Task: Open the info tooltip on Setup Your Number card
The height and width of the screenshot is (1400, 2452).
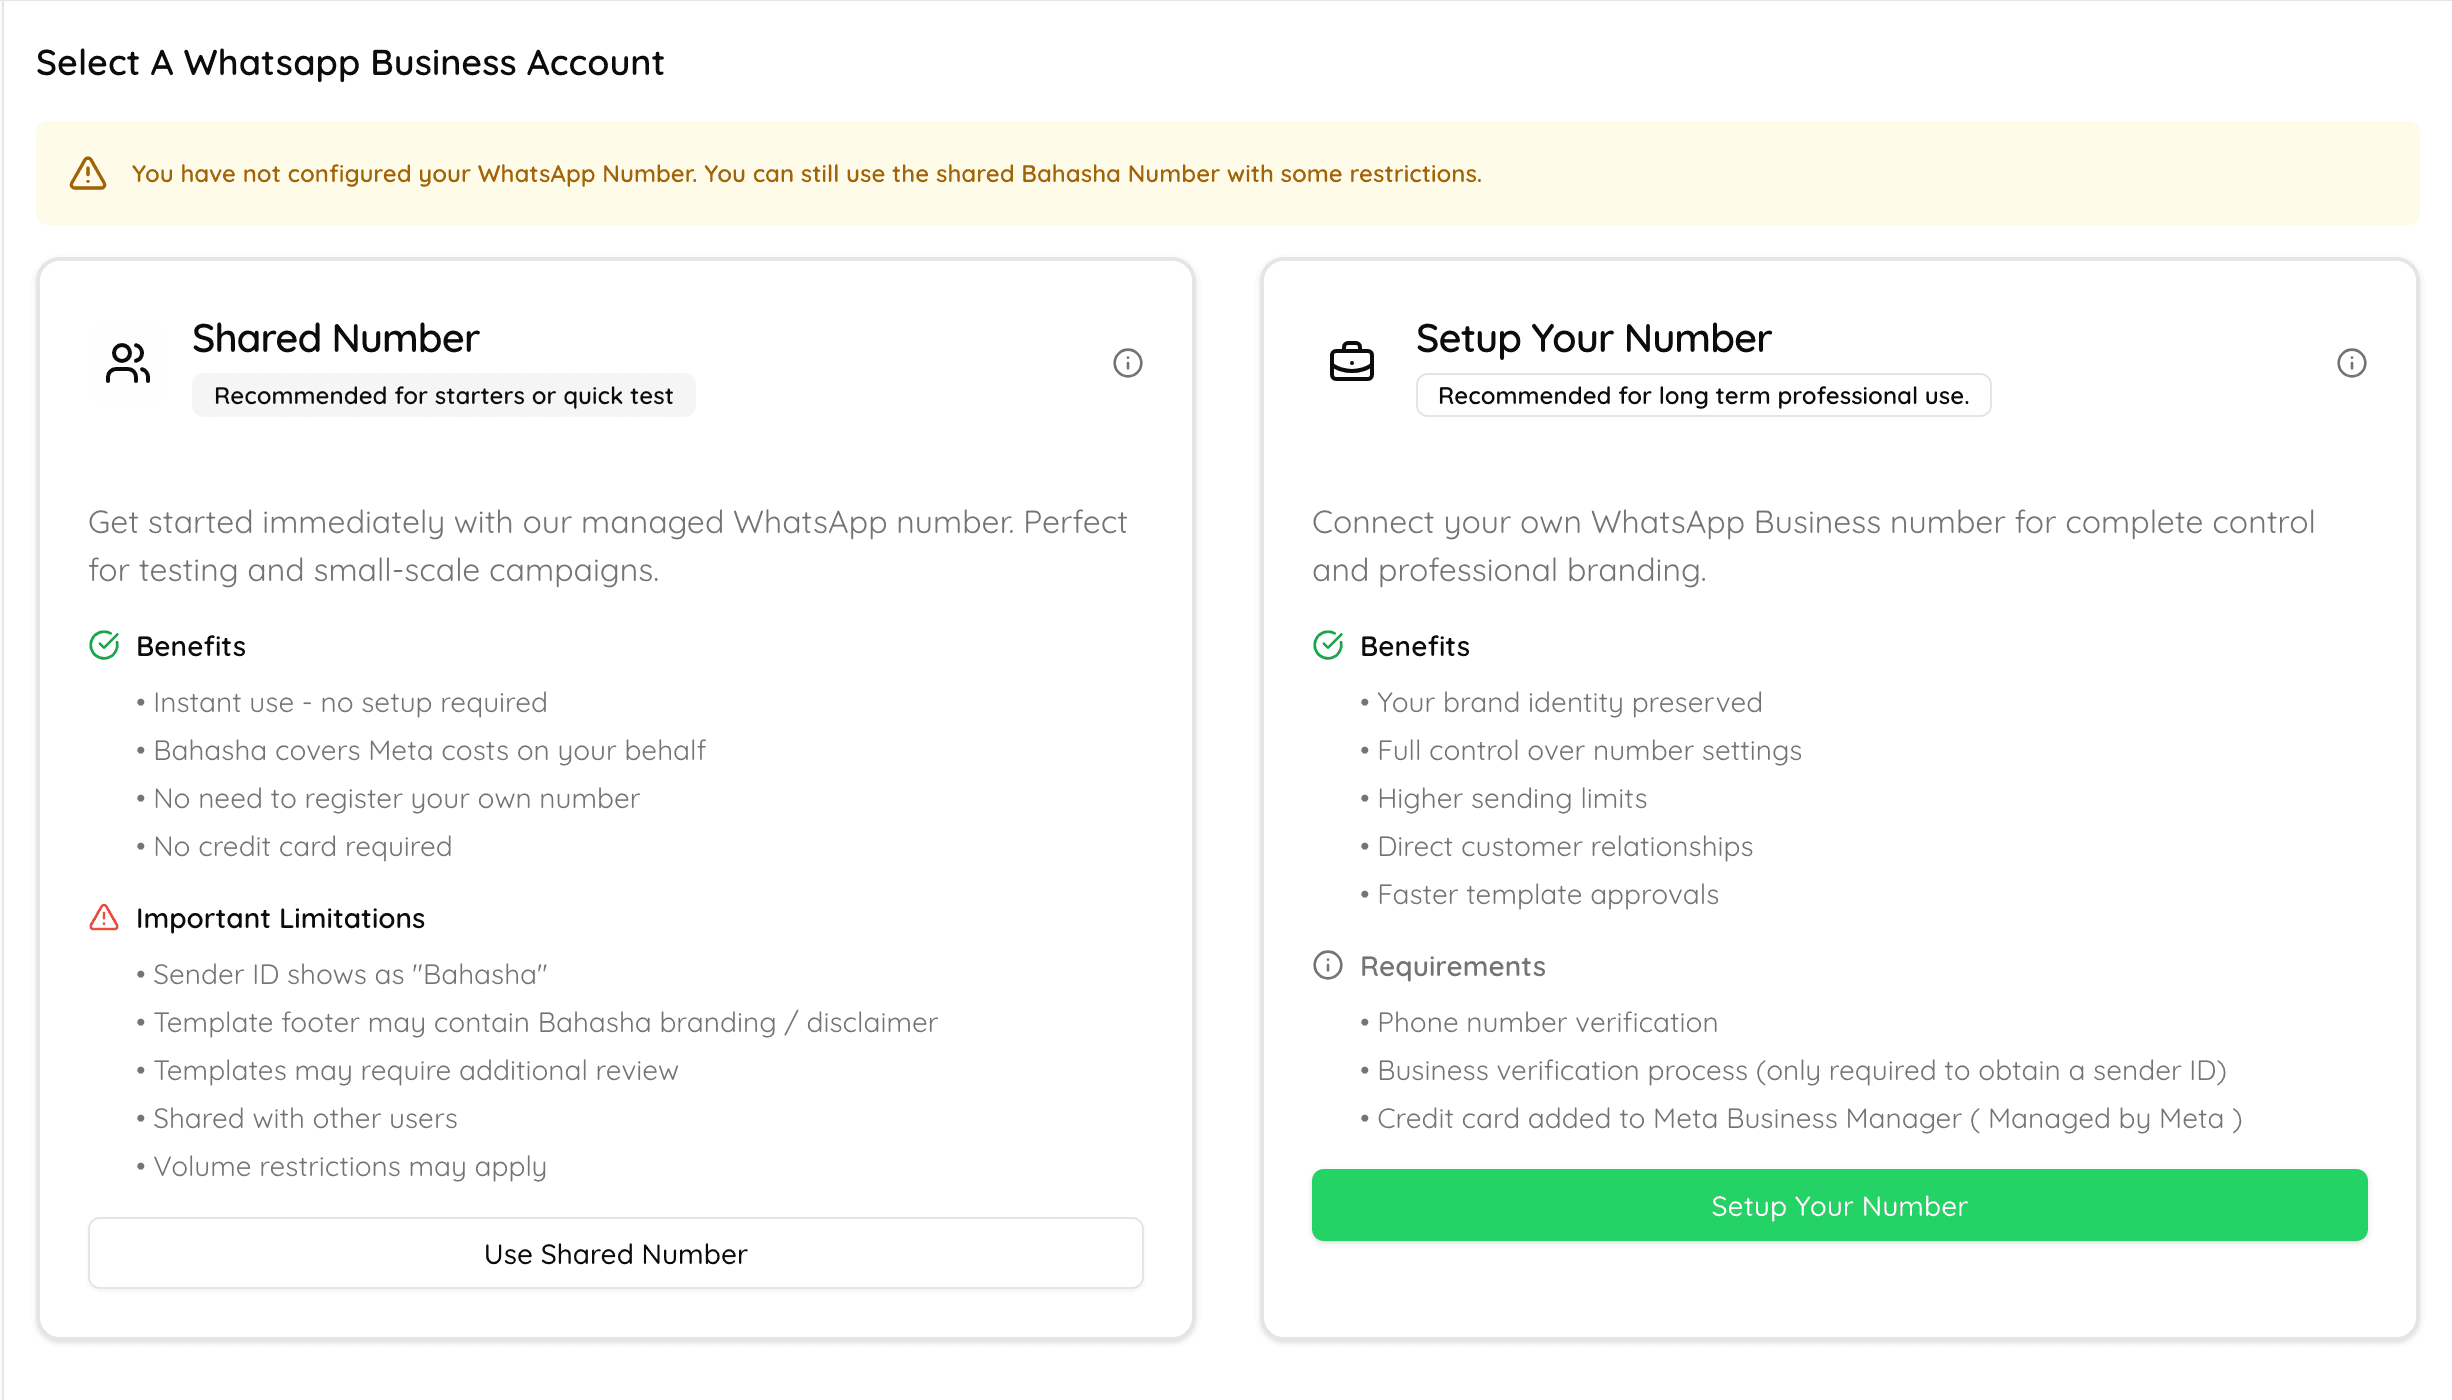Action: tap(2352, 363)
